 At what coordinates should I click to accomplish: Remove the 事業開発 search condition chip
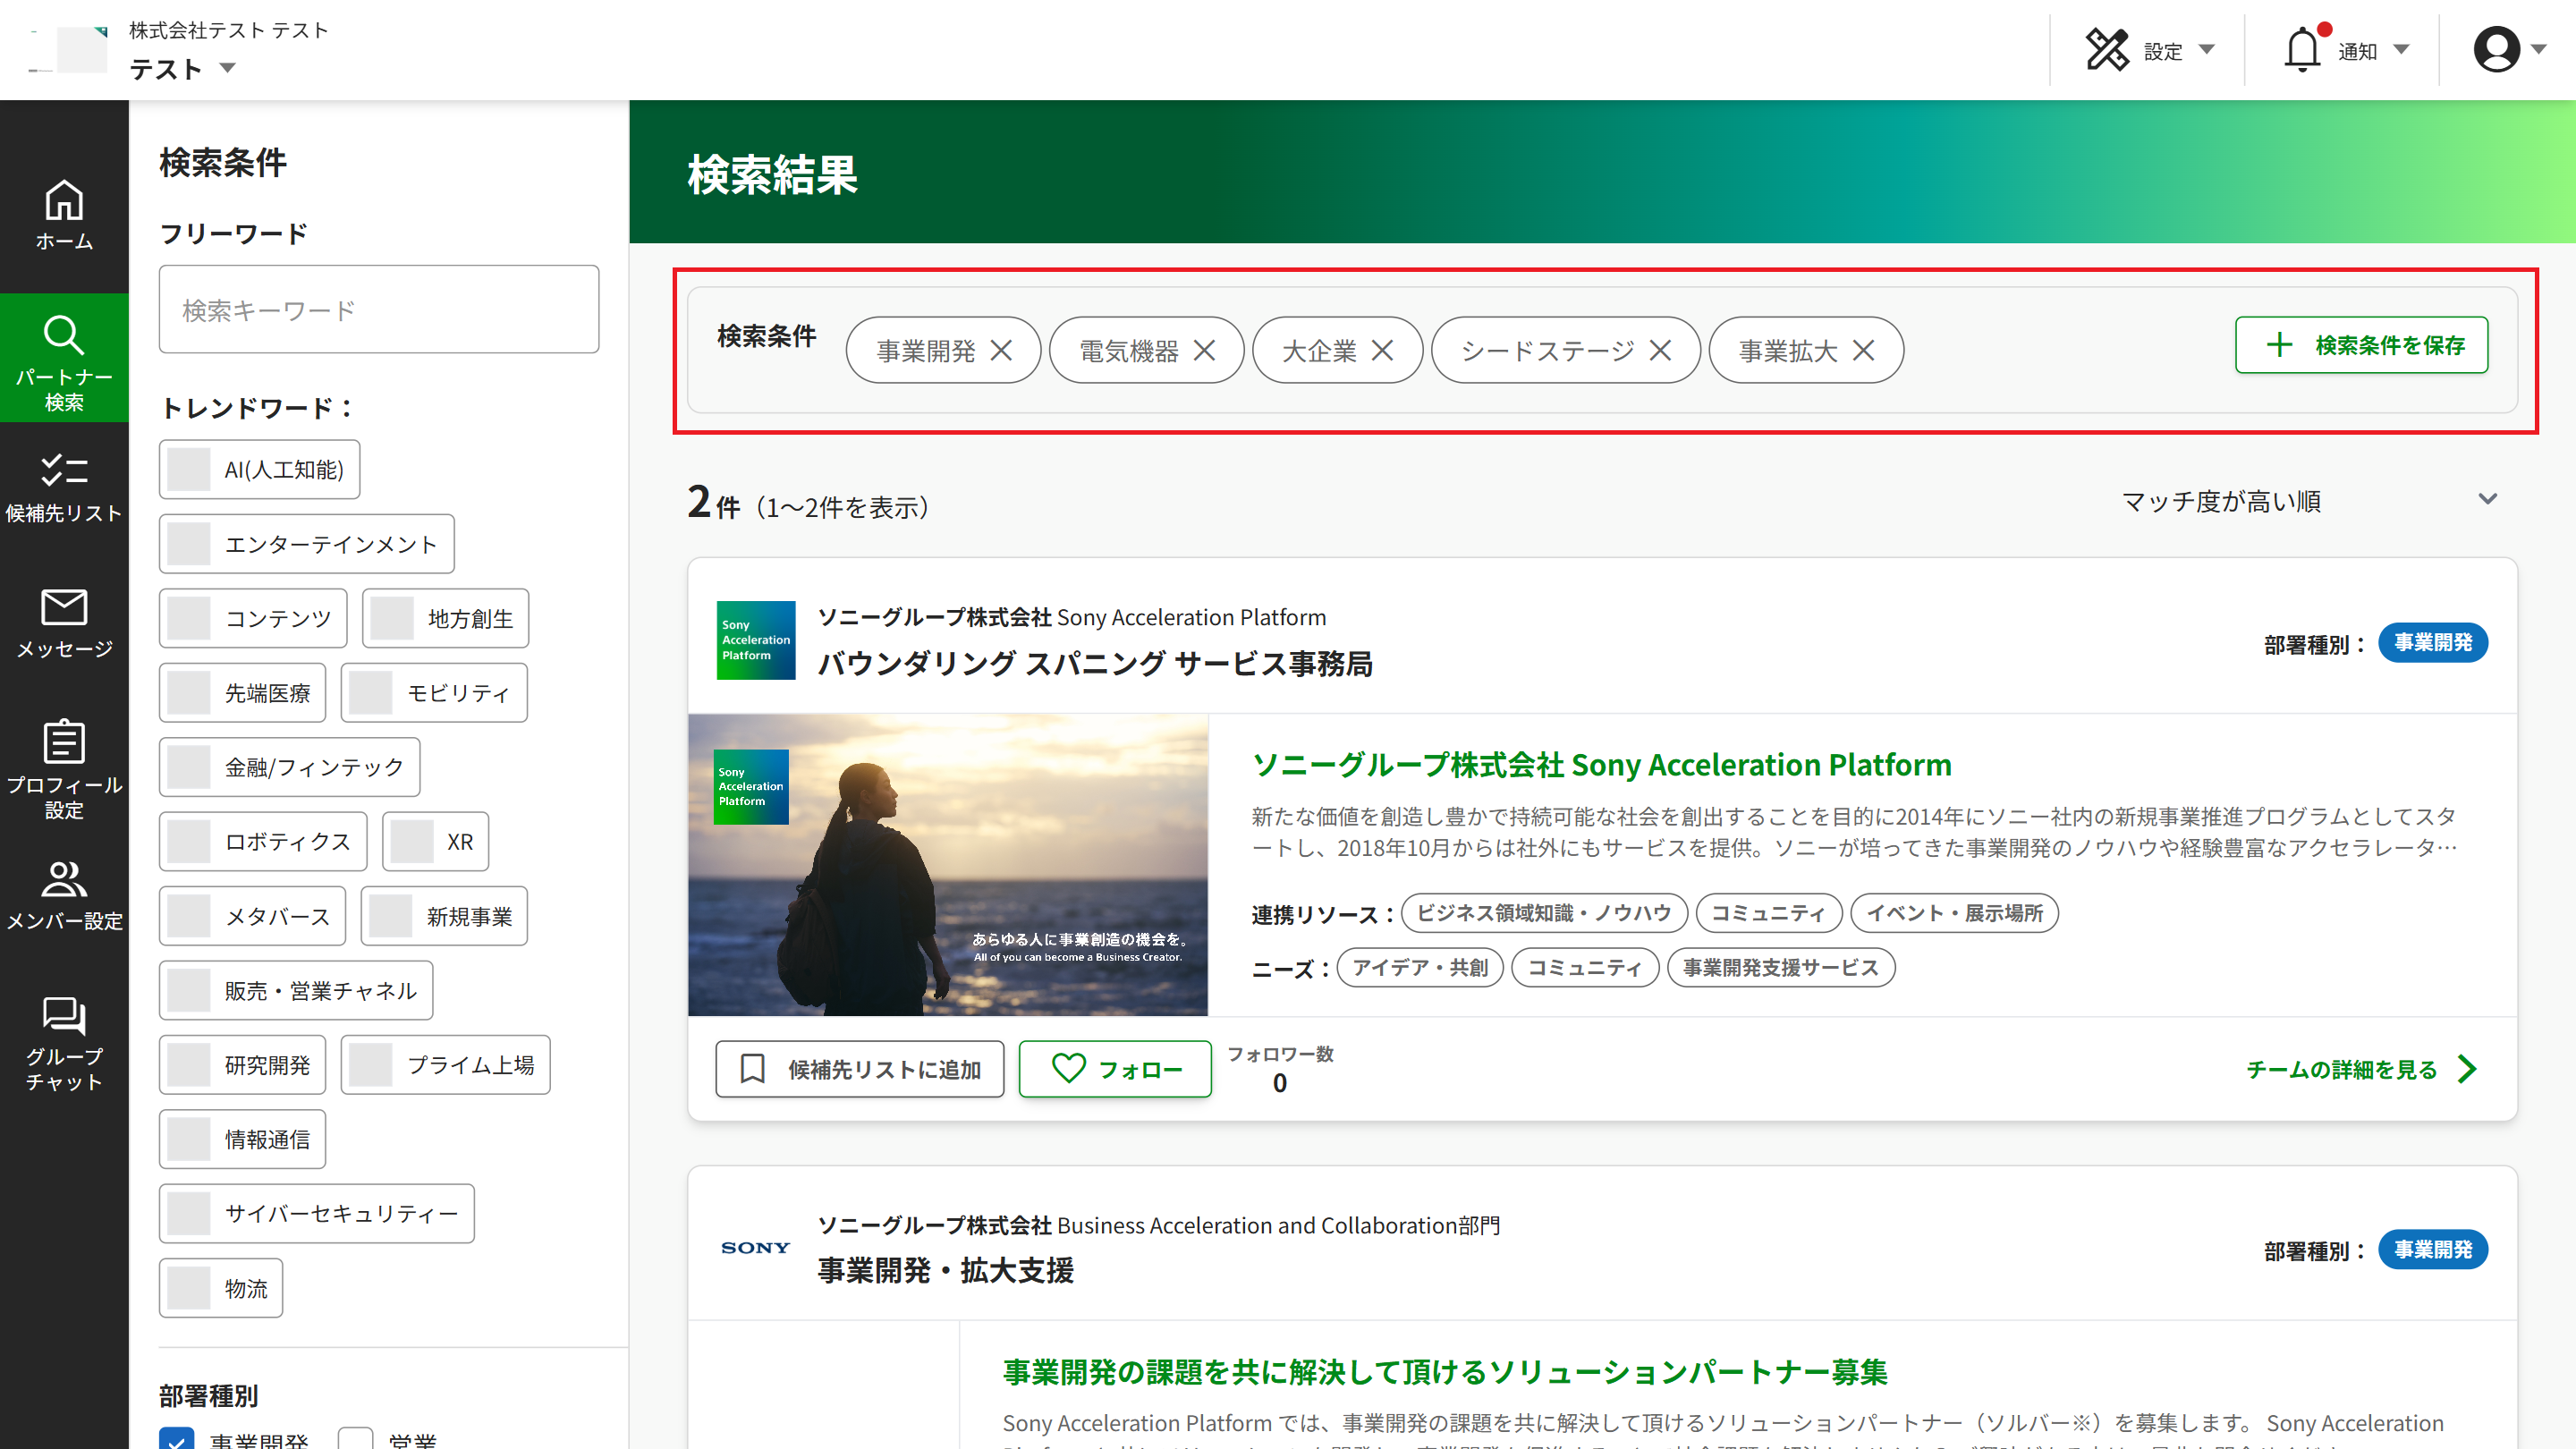(1001, 350)
